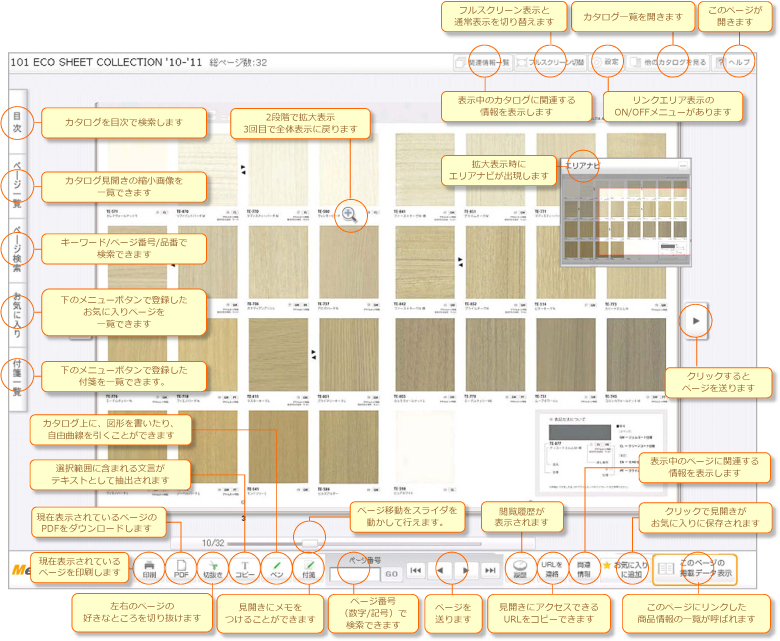Download the page via PDF icon
The height and width of the screenshot is (641, 780).
click(181, 569)
